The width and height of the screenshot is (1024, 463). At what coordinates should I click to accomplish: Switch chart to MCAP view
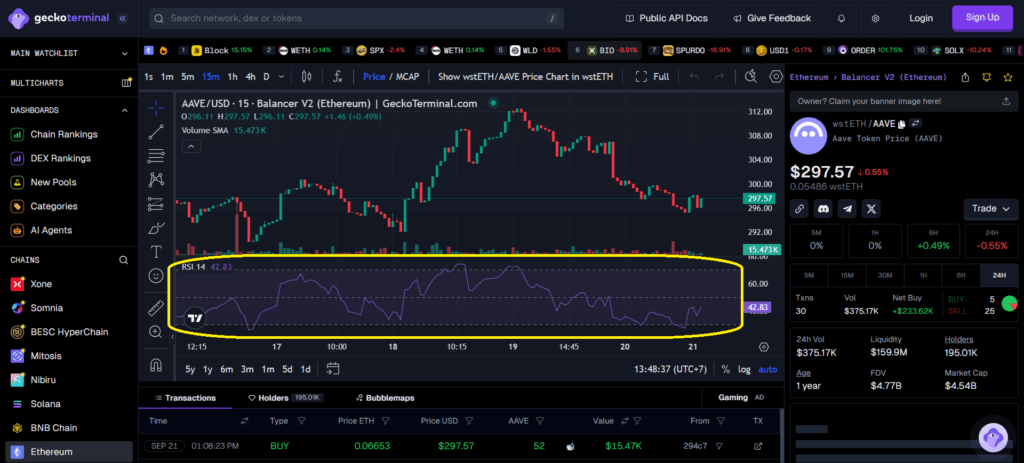(405, 76)
